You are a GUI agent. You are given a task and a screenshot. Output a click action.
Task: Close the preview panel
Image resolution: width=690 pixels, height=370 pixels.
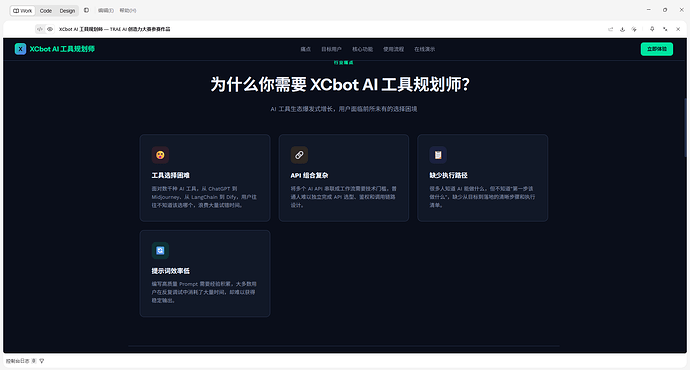coord(678,29)
